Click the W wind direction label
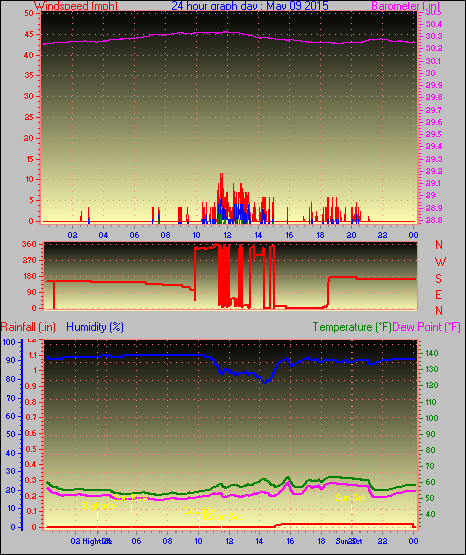The width and height of the screenshot is (466, 555). tap(440, 262)
